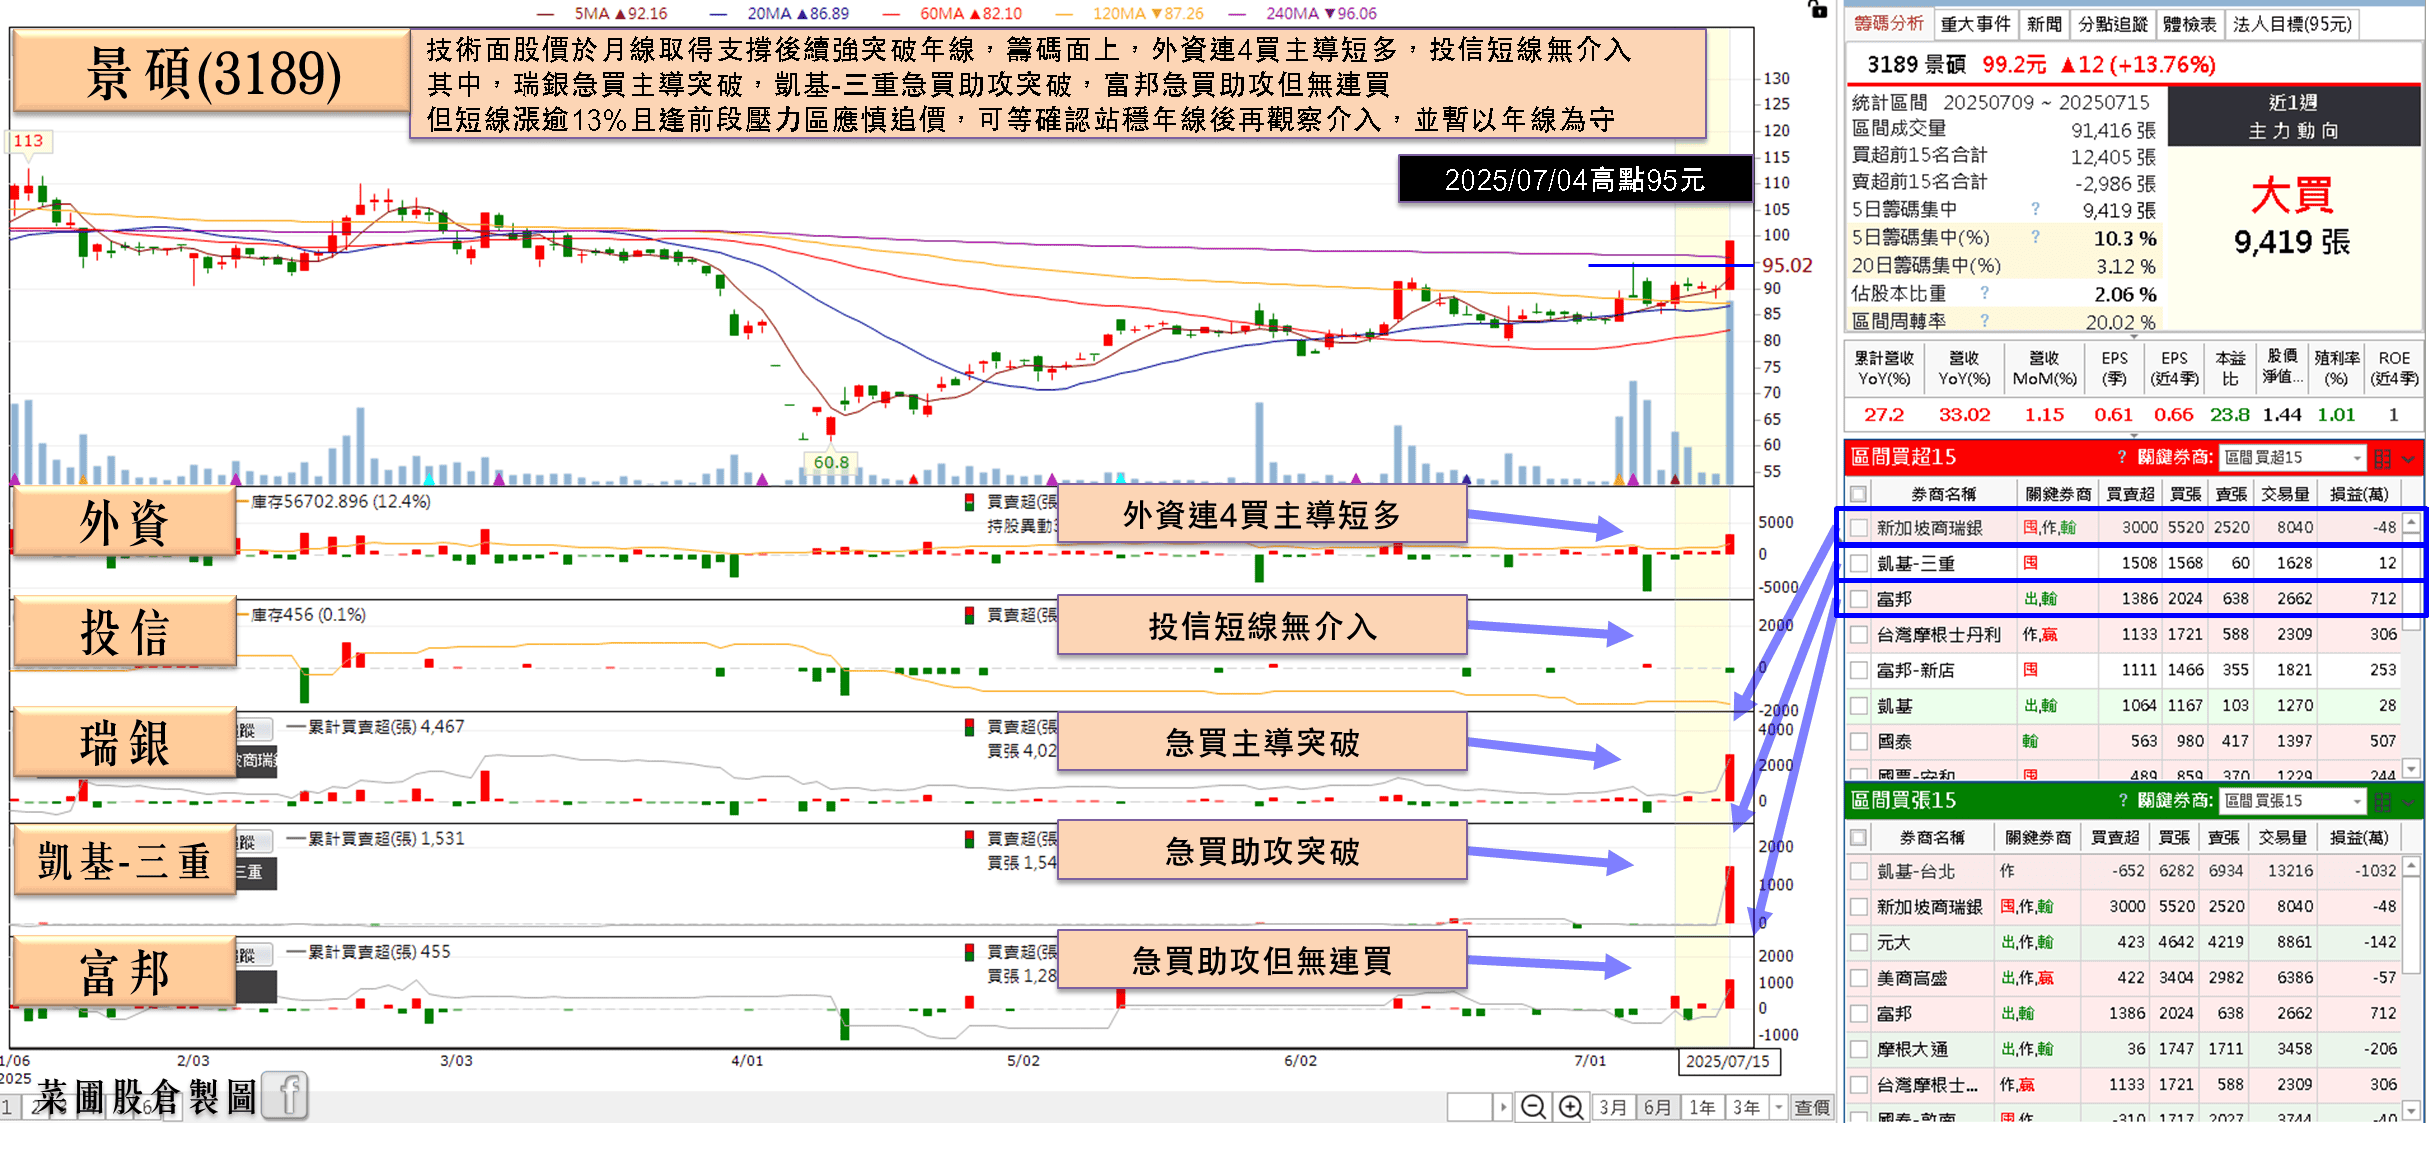This screenshot has height=1150, width=2429.
Task: Click the play arrow beside the zoom buttons
Action: 1503,1107
